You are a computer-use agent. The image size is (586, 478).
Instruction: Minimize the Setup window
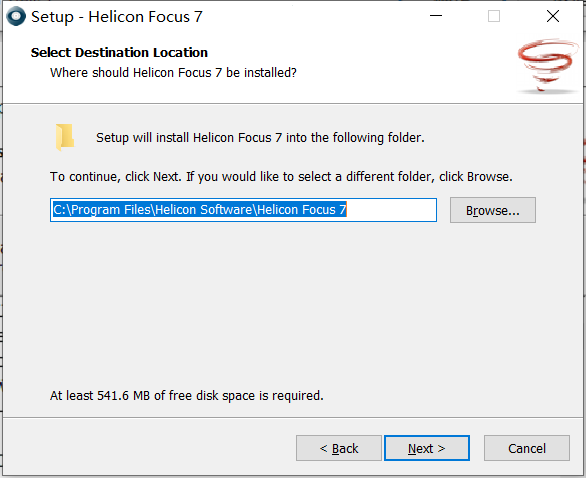tap(436, 16)
